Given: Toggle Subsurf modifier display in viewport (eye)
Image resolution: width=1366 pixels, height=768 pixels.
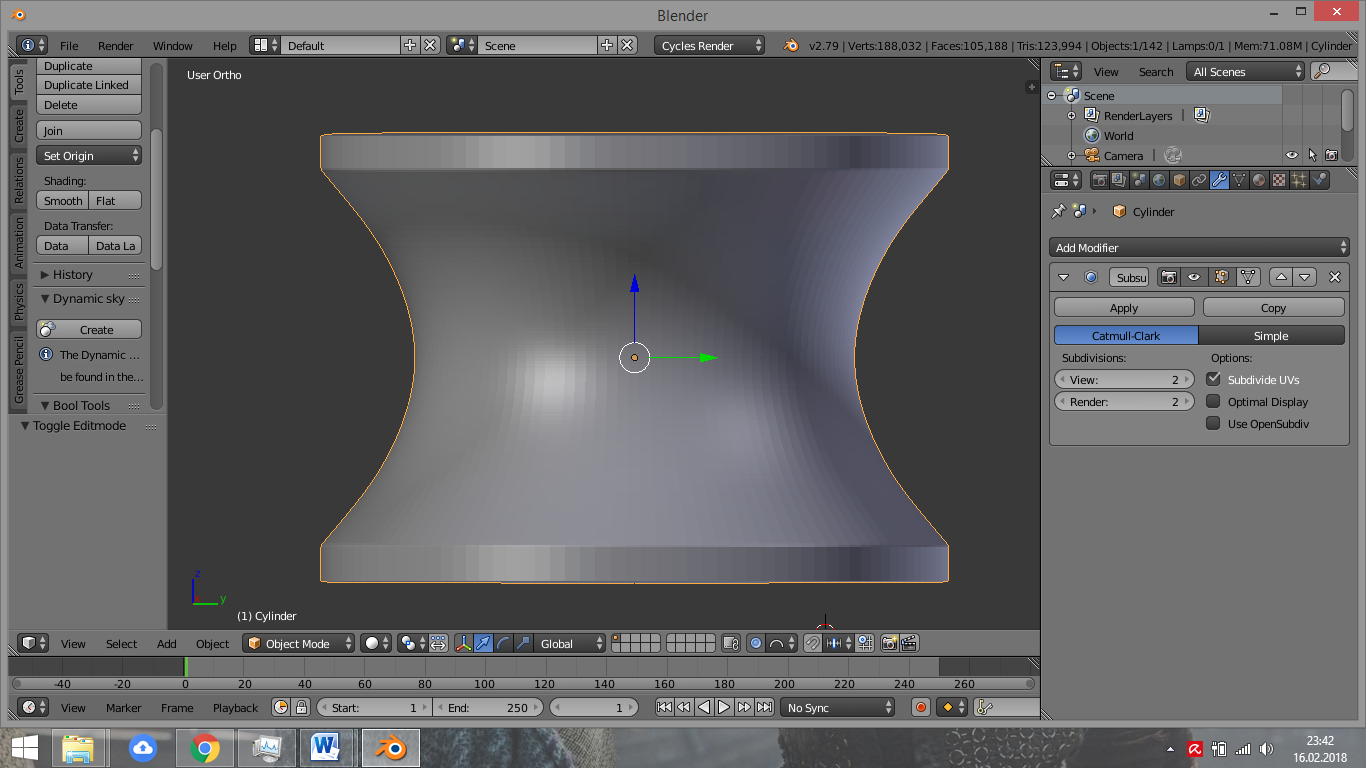Looking at the screenshot, I should pos(1194,277).
